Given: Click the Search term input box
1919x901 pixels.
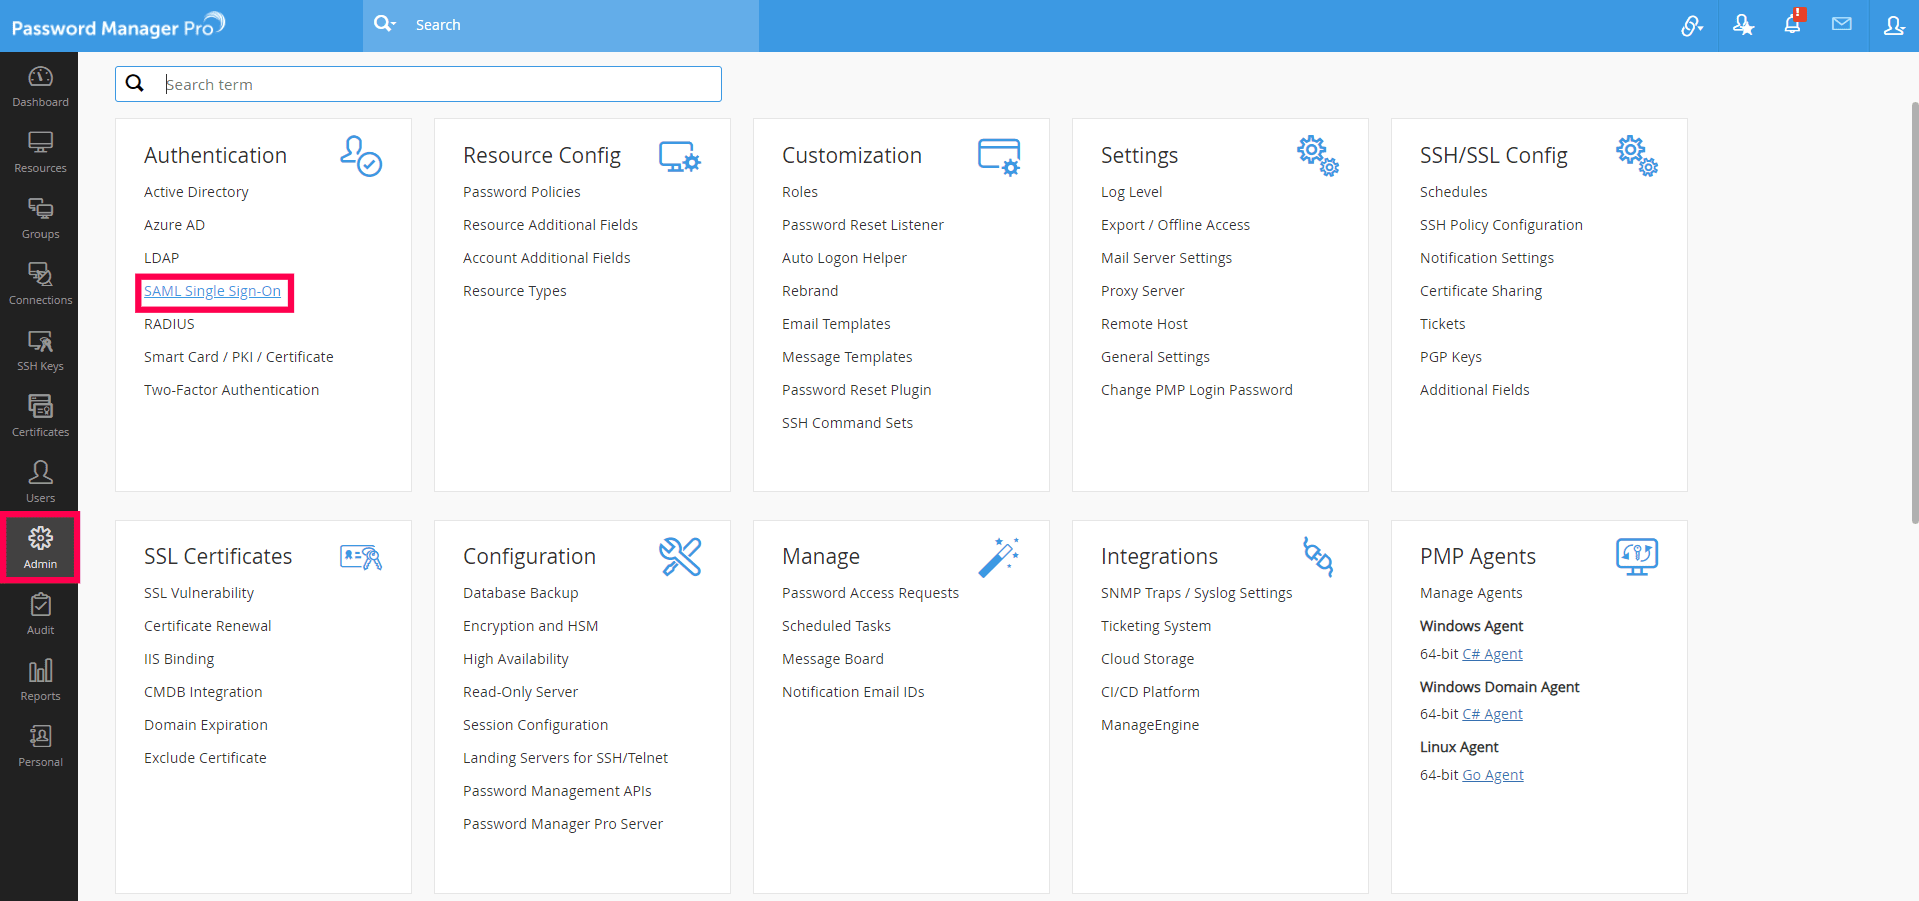Looking at the screenshot, I should (x=418, y=84).
